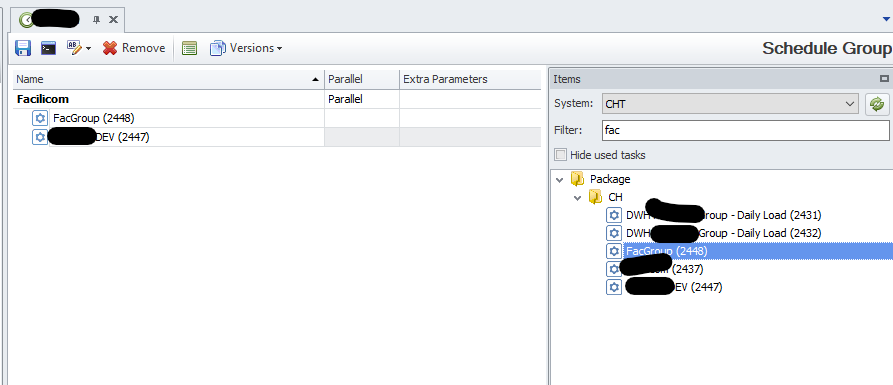This screenshot has width=893, height=385.
Task: Click gear icon of Daily Load (2432)
Action: pyautogui.click(x=614, y=233)
